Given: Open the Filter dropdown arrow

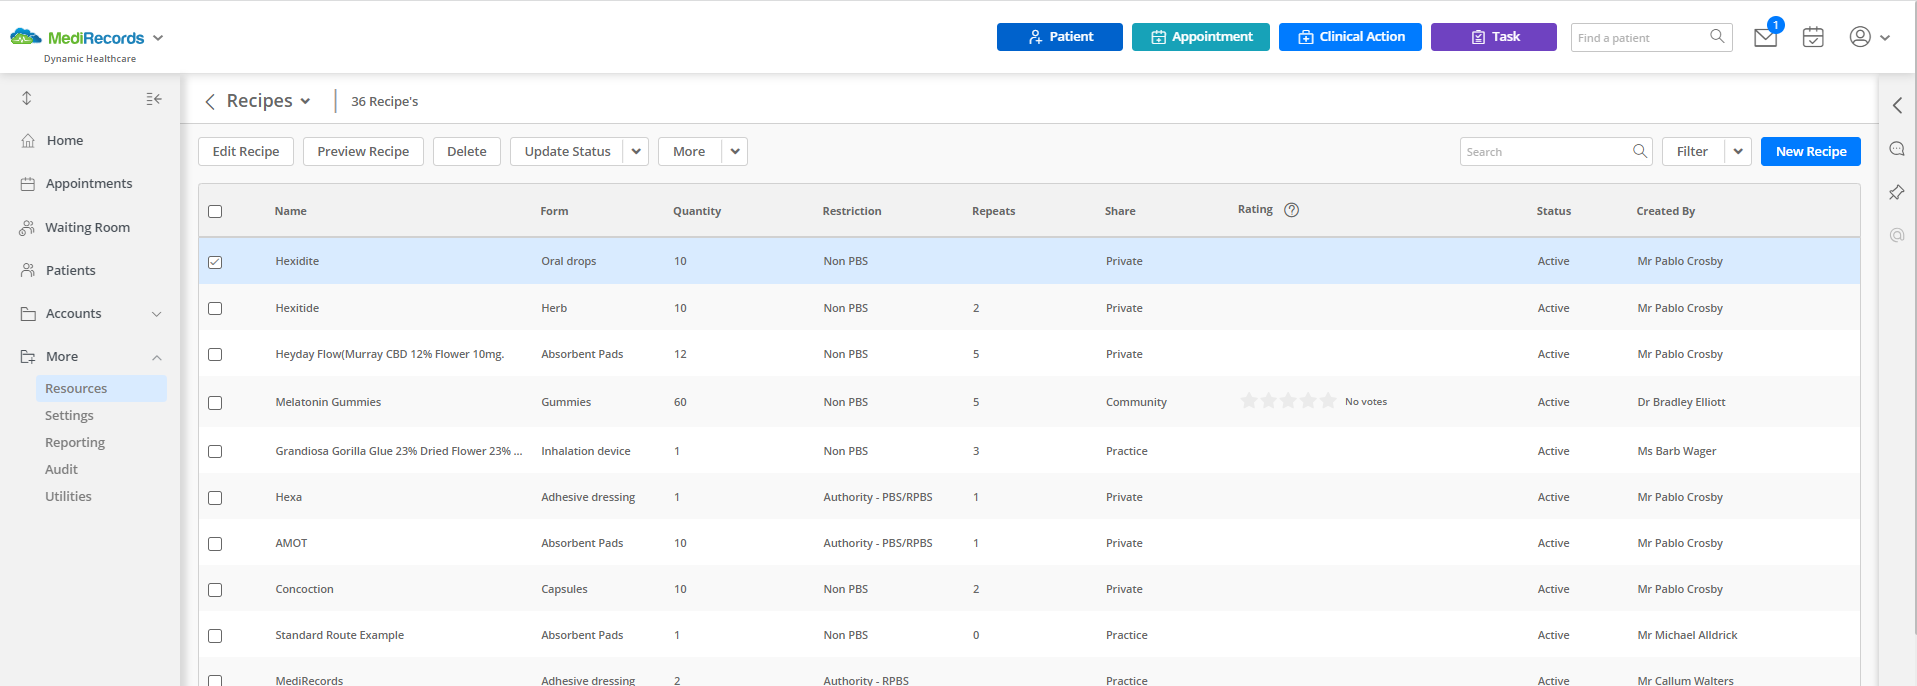Looking at the screenshot, I should coord(1738,151).
